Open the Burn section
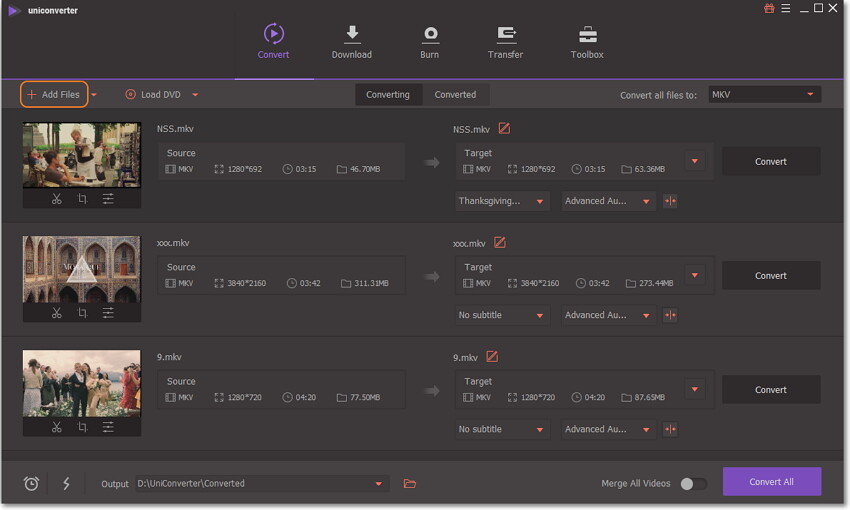Viewport: 850px width, 510px height. click(x=430, y=41)
